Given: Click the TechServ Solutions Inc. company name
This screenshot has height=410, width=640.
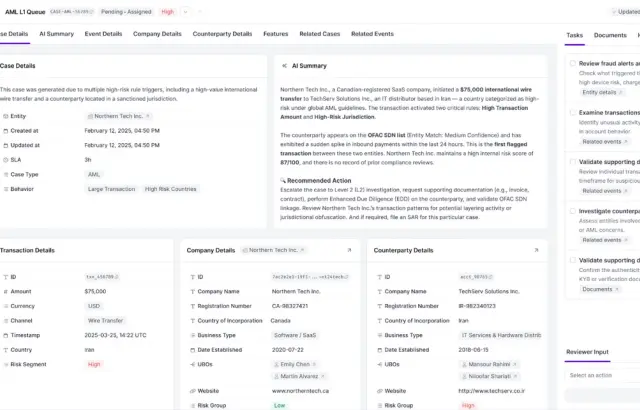Looking at the screenshot, I should (489, 291).
